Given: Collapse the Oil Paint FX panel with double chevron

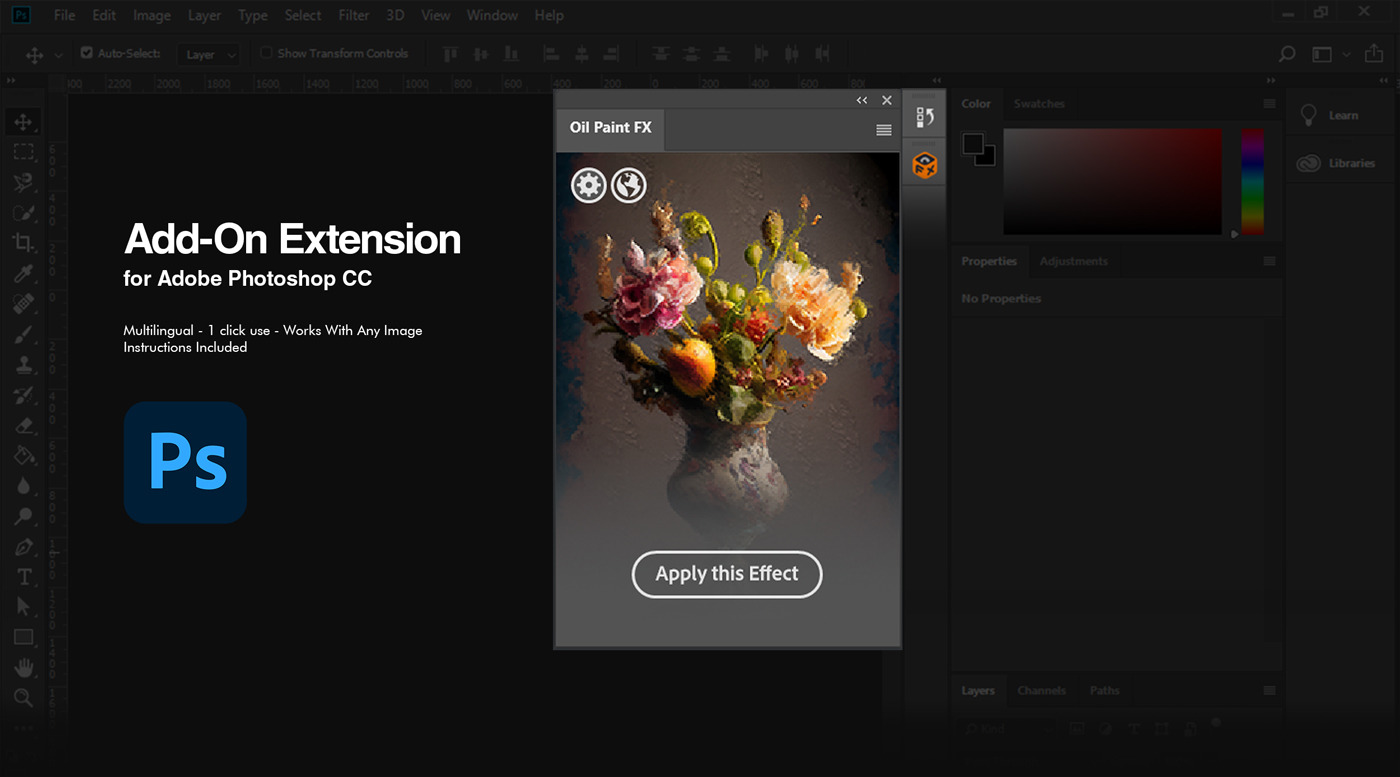Looking at the screenshot, I should coord(861,100).
